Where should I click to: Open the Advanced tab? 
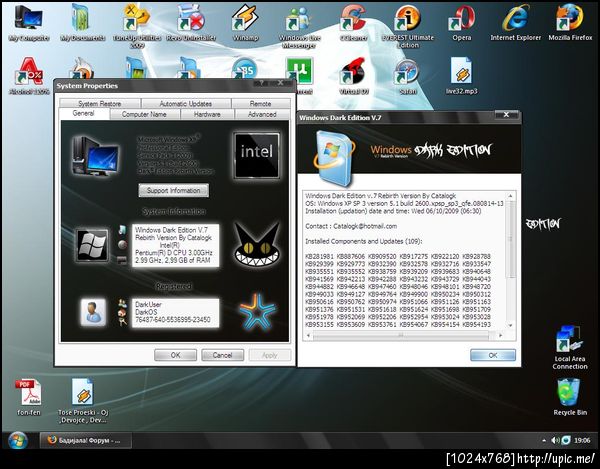click(262, 114)
